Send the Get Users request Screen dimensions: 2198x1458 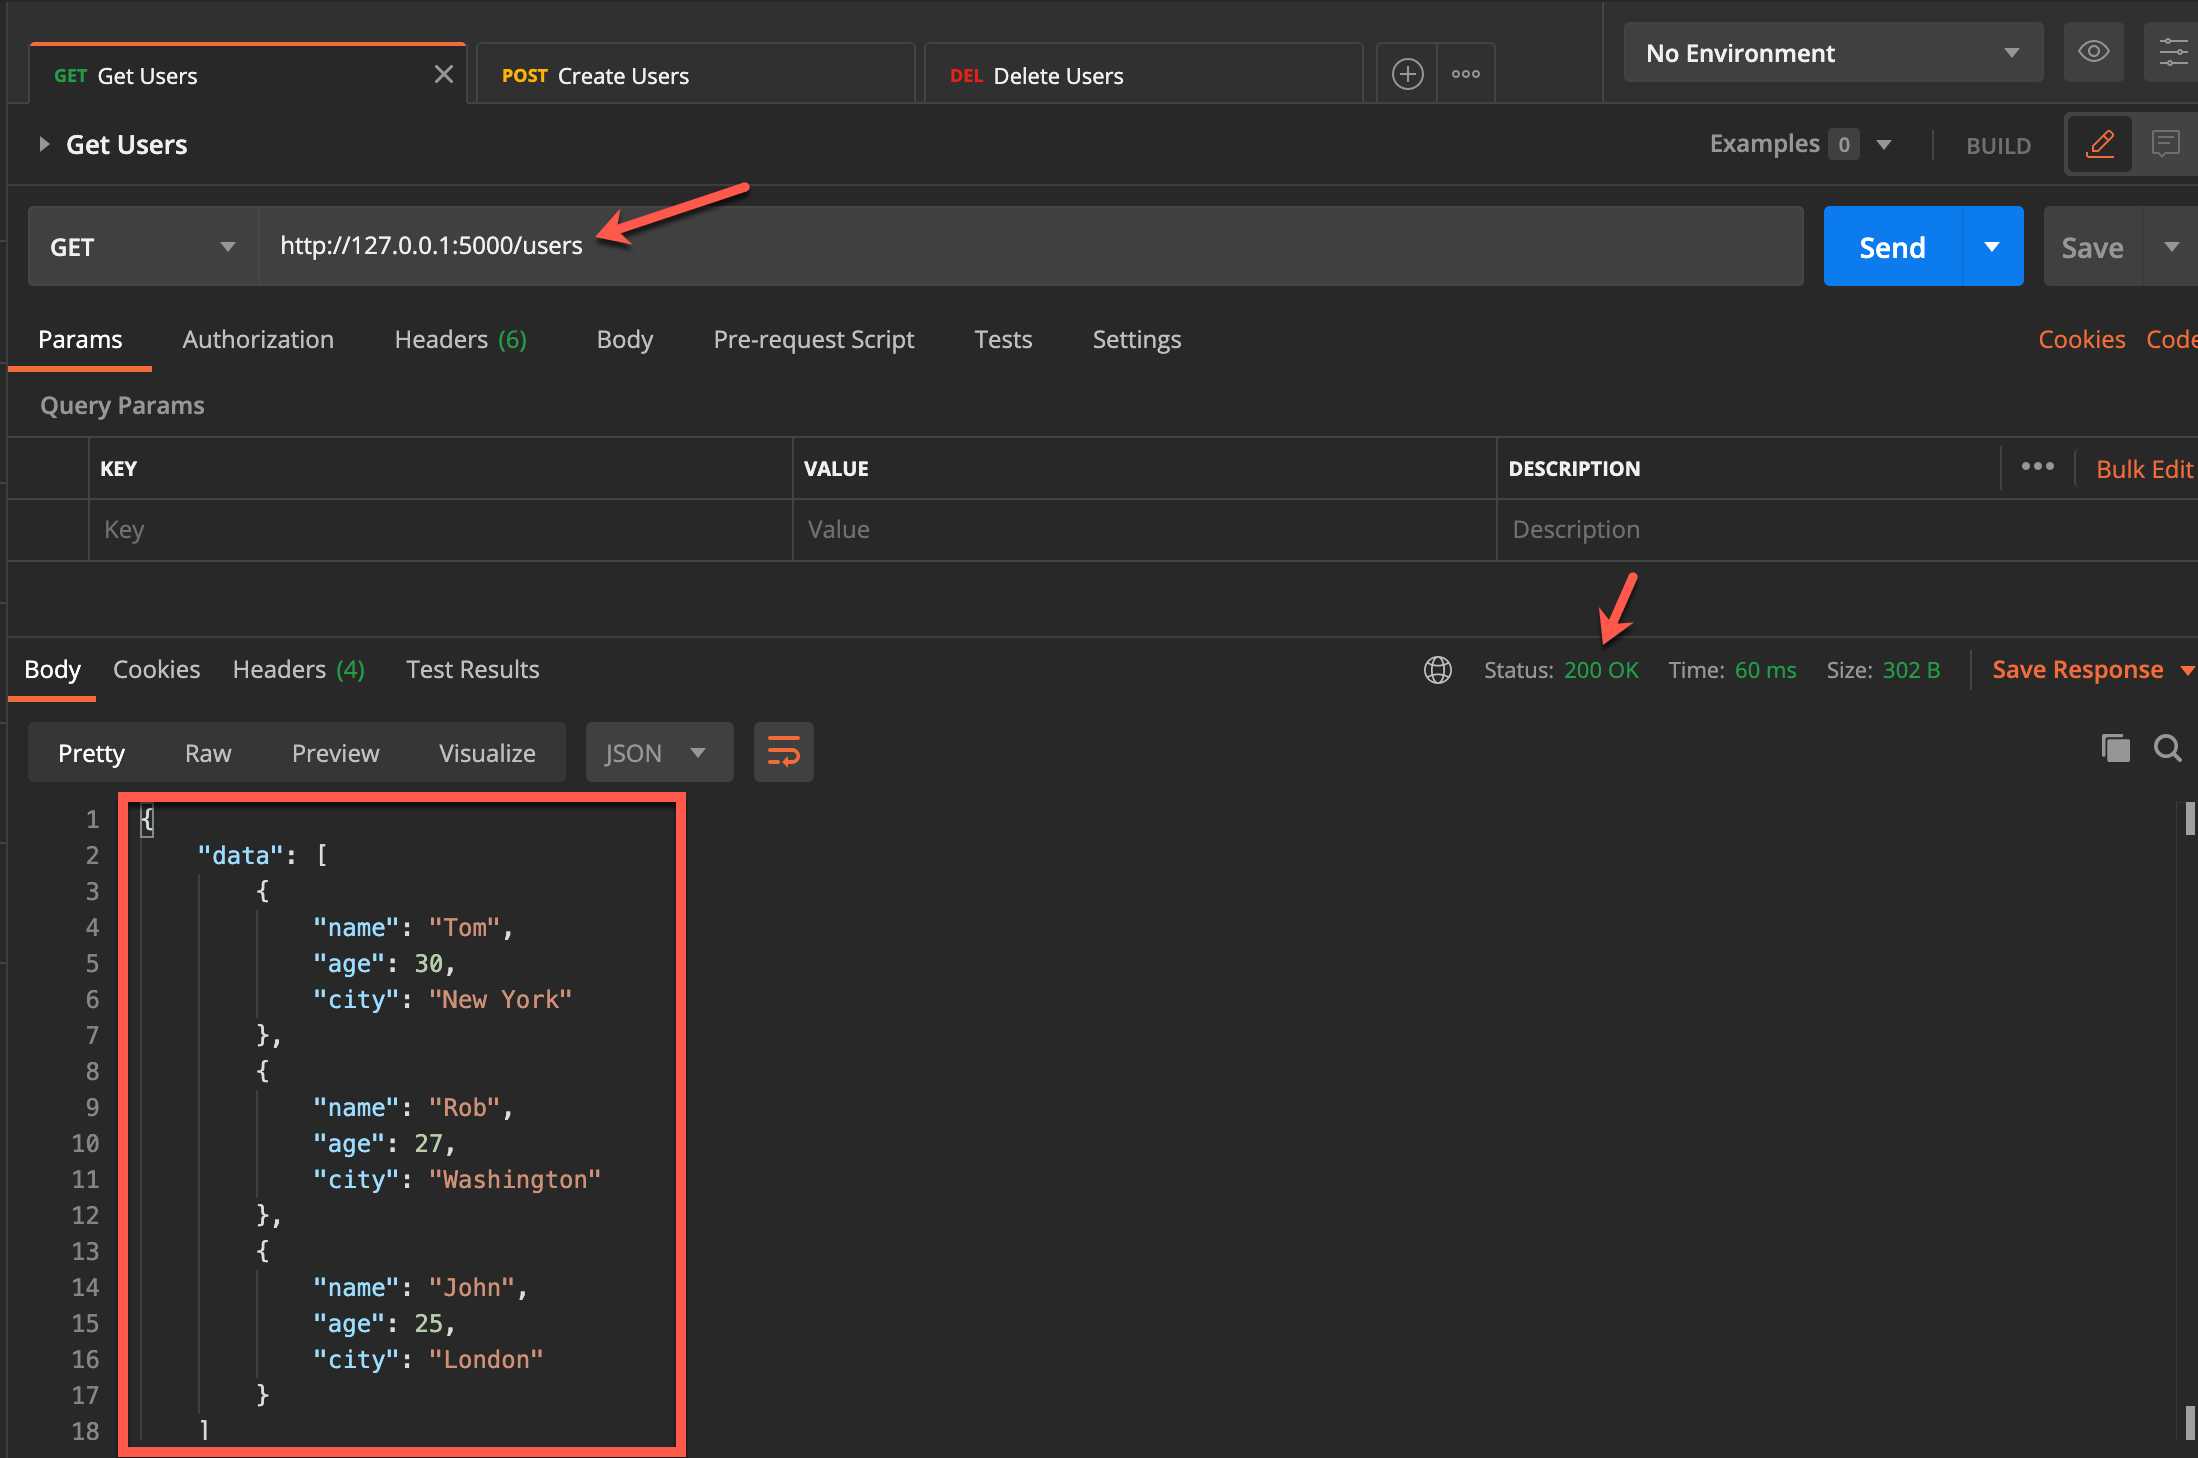point(1891,246)
